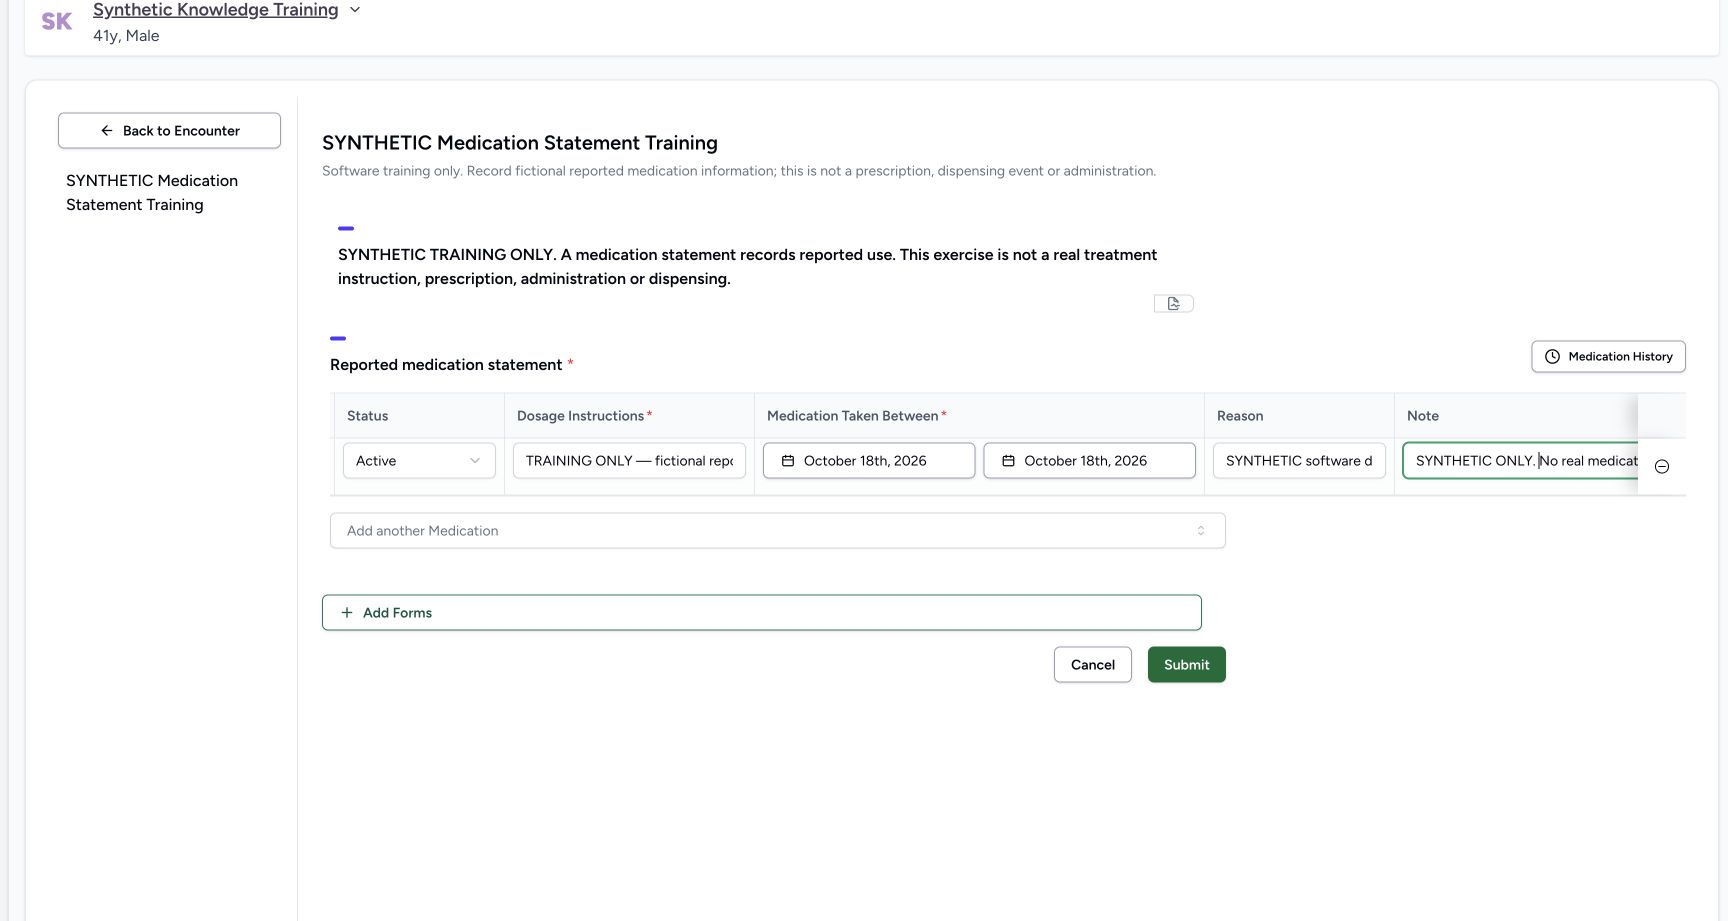The image size is (1728, 921).
Task: Click the Add Forms button
Action: point(762,613)
